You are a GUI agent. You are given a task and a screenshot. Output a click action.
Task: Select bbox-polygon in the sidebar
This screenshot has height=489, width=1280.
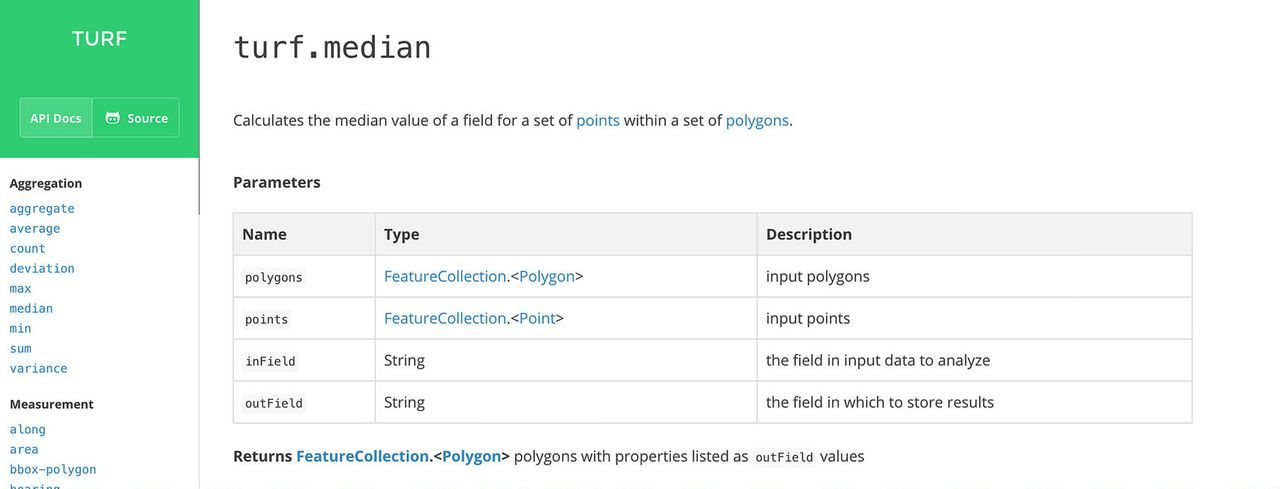pos(53,469)
